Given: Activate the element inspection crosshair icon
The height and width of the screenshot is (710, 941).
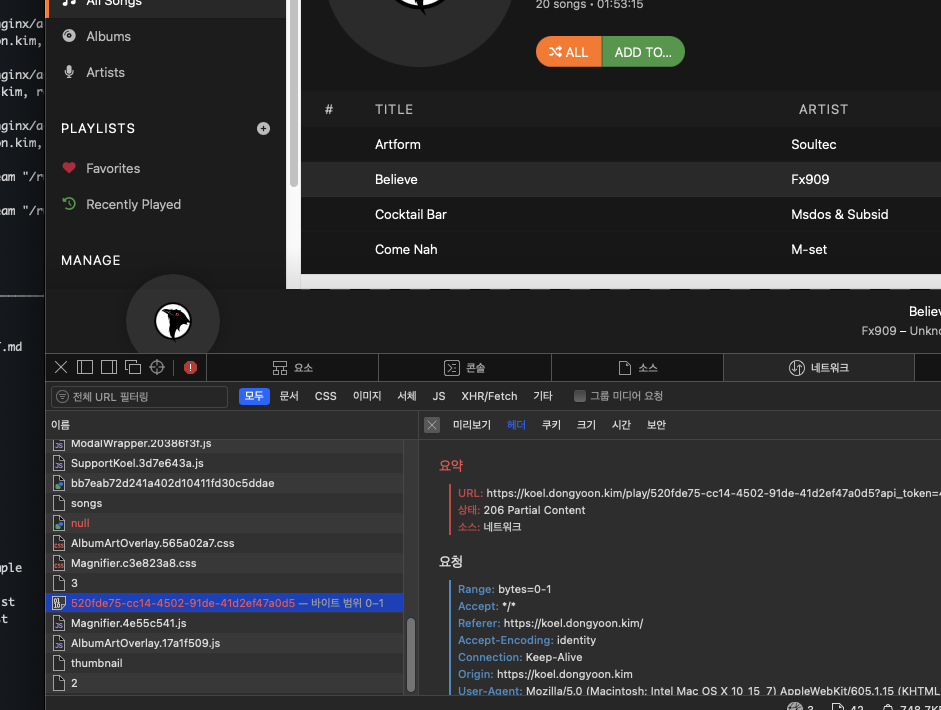Looking at the screenshot, I should point(157,367).
